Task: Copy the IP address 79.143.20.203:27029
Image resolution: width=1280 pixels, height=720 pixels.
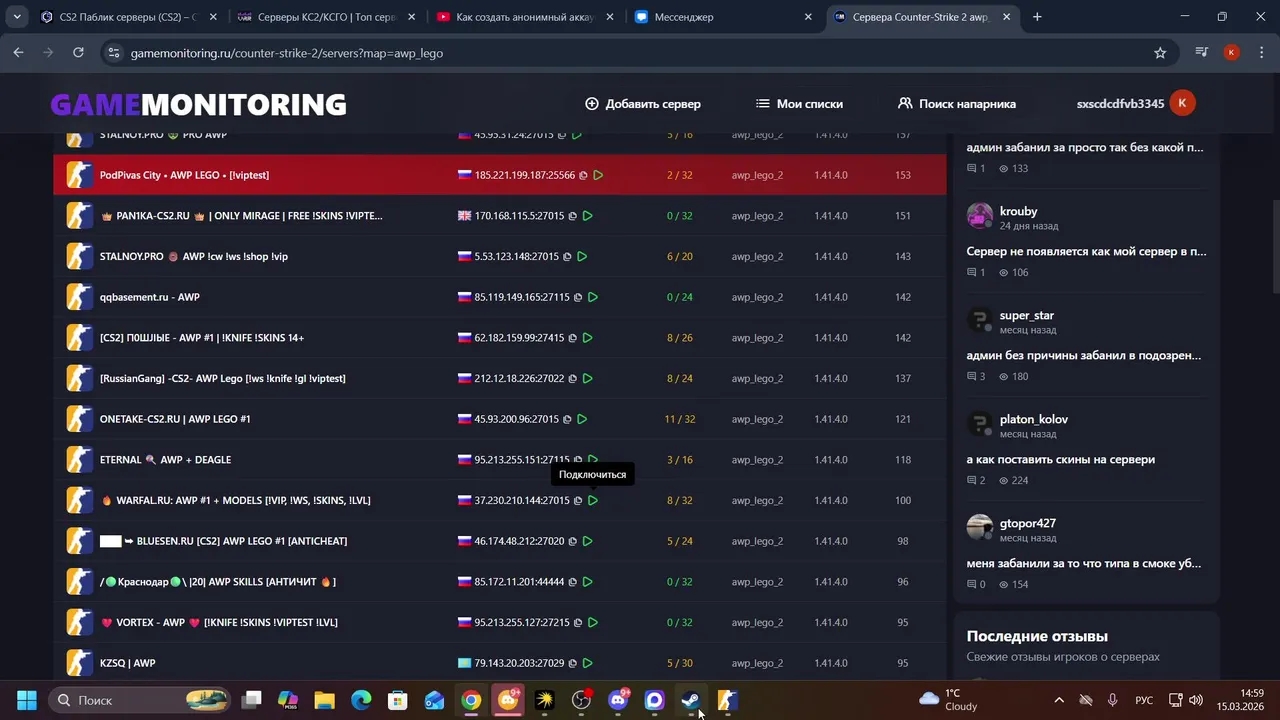Action: tap(572, 663)
